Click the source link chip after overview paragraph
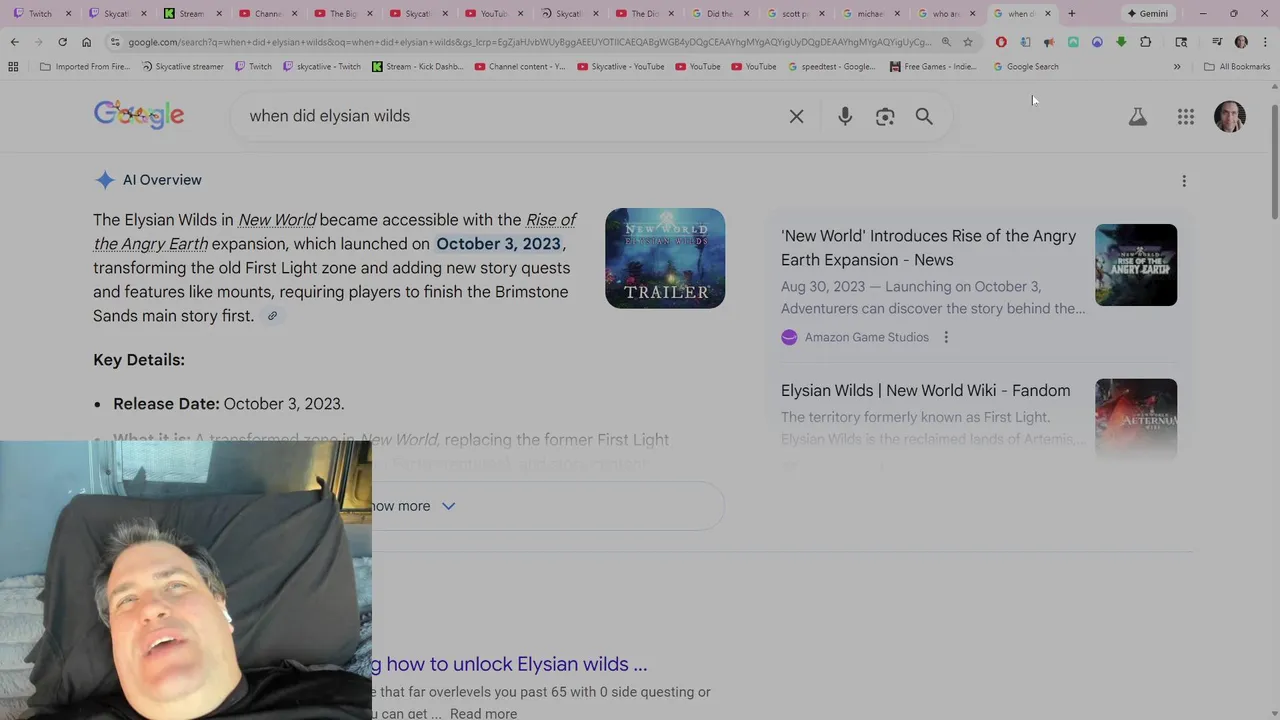The height and width of the screenshot is (720, 1280). 272,316
